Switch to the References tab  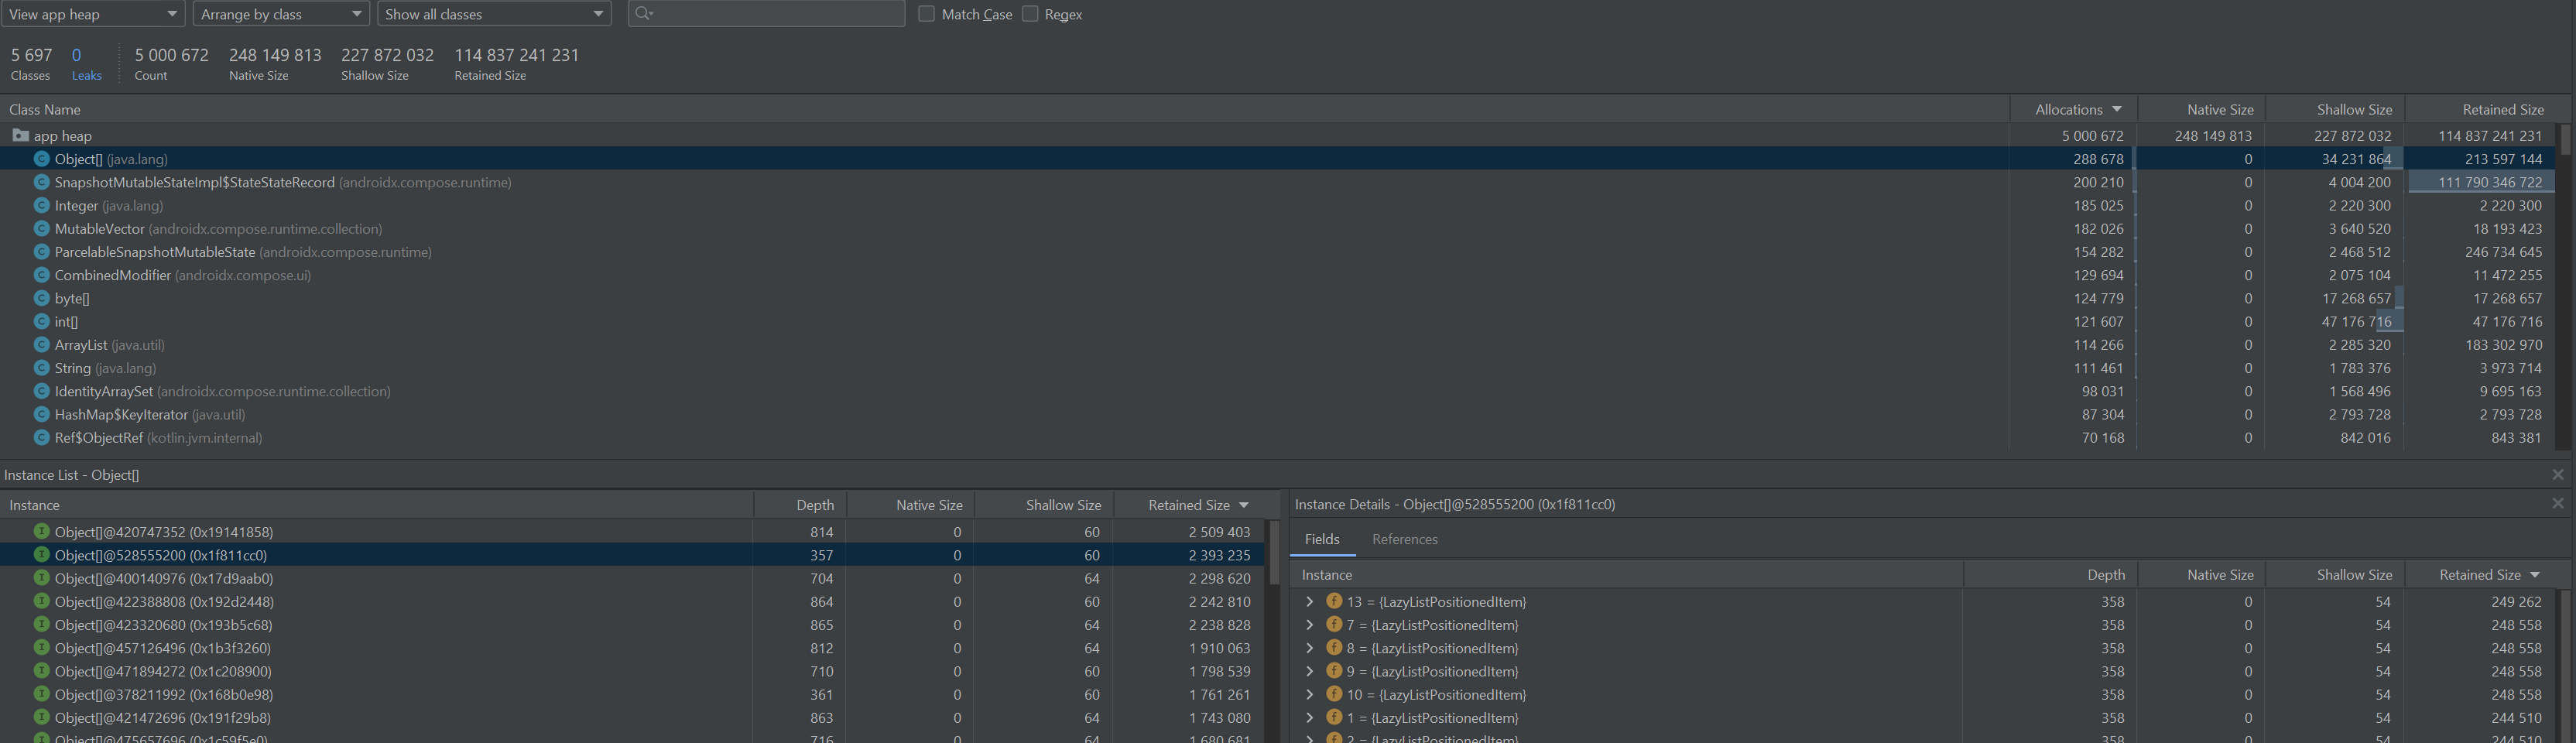click(x=1404, y=539)
